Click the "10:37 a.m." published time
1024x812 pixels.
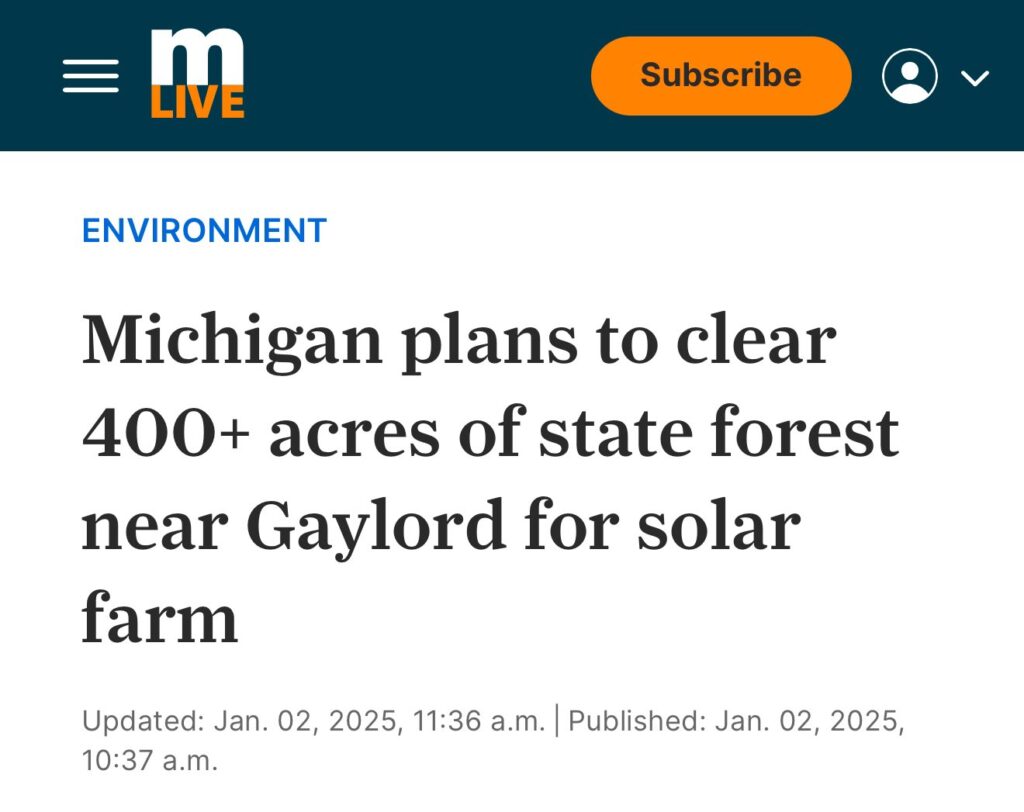[x=150, y=761]
